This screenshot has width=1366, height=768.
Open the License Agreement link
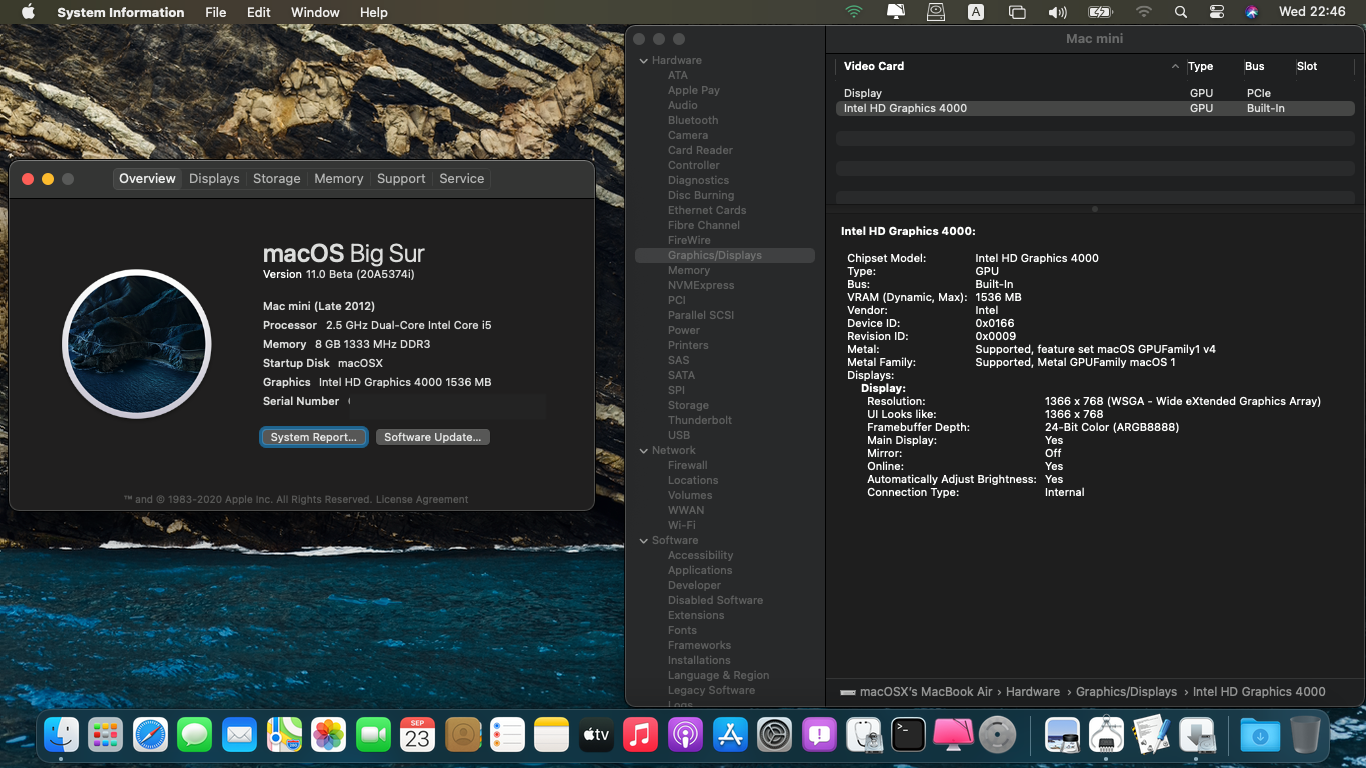click(x=422, y=499)
